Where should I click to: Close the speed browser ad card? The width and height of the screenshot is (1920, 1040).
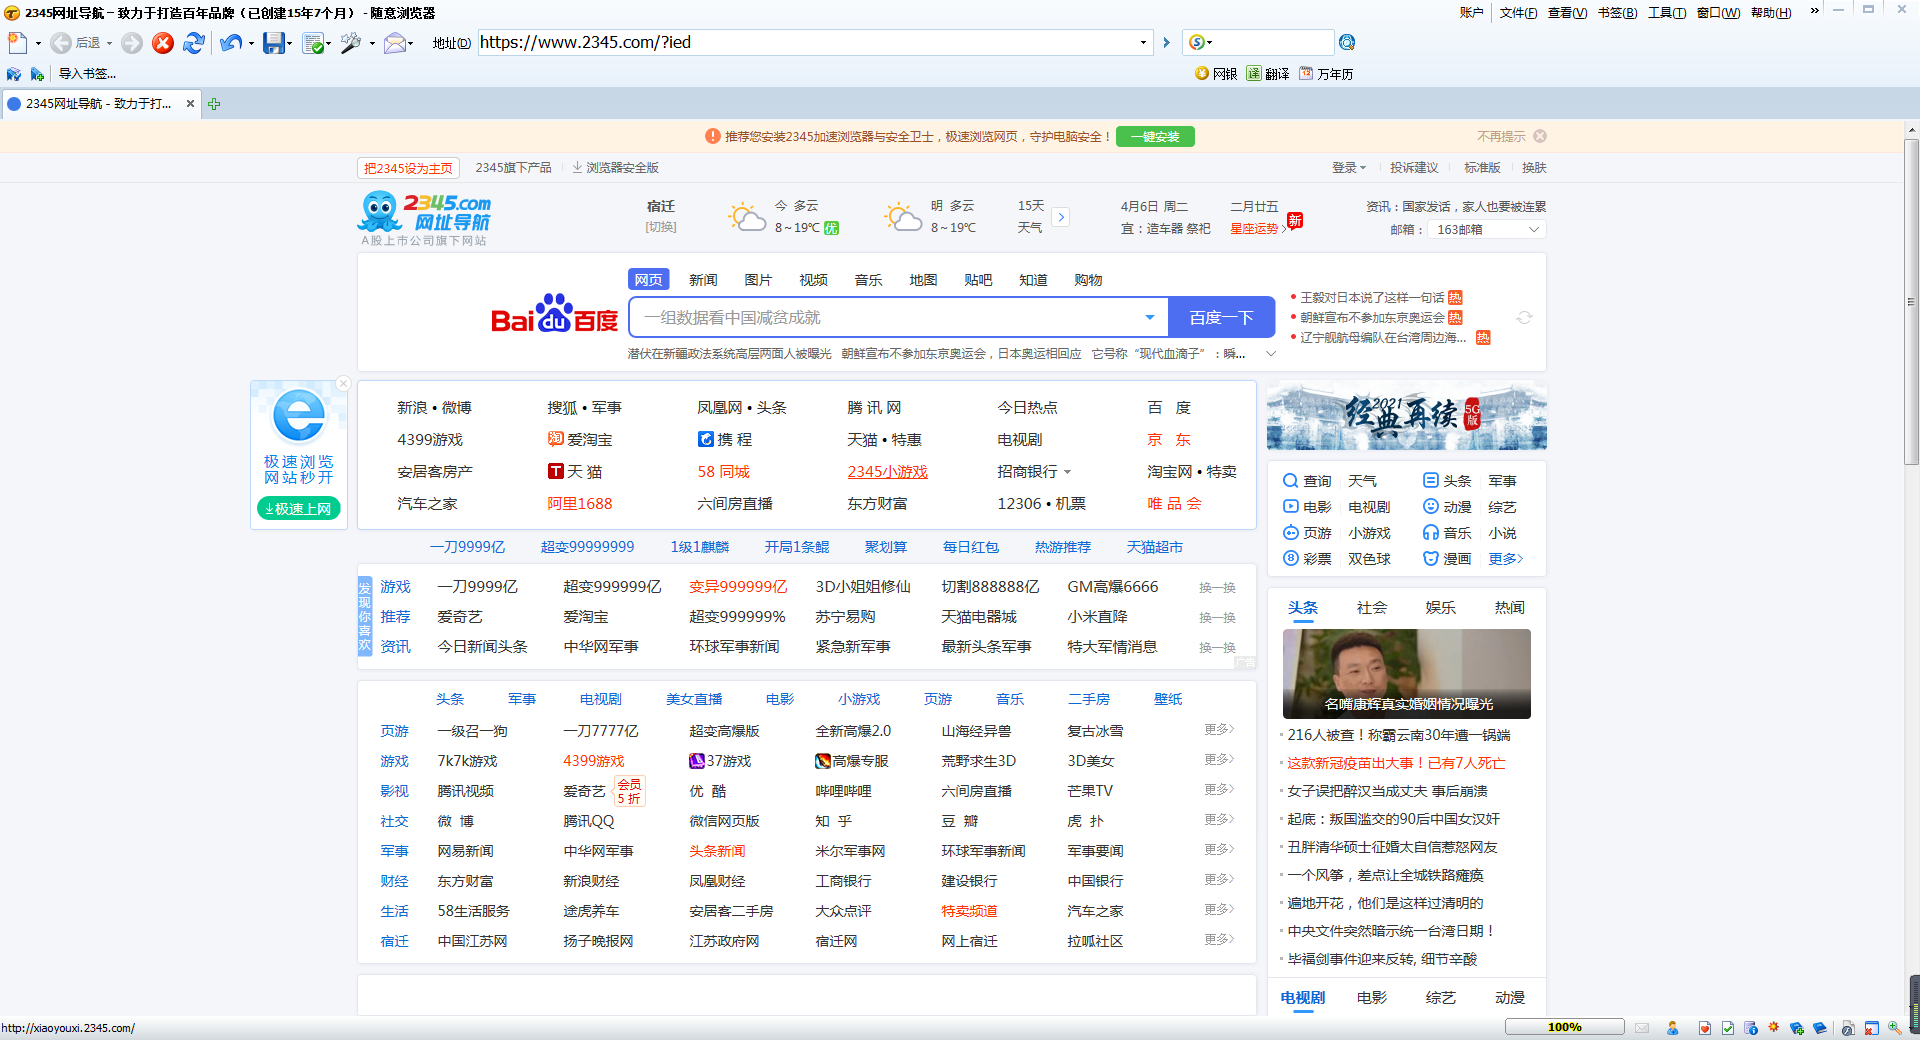click(x=343, y=384)
